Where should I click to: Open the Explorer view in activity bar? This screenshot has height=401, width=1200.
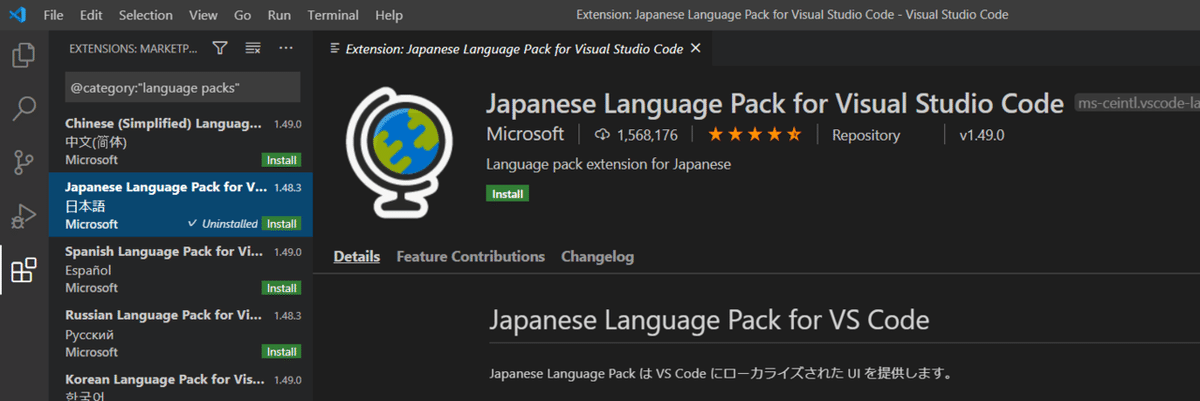click(24, 54)
